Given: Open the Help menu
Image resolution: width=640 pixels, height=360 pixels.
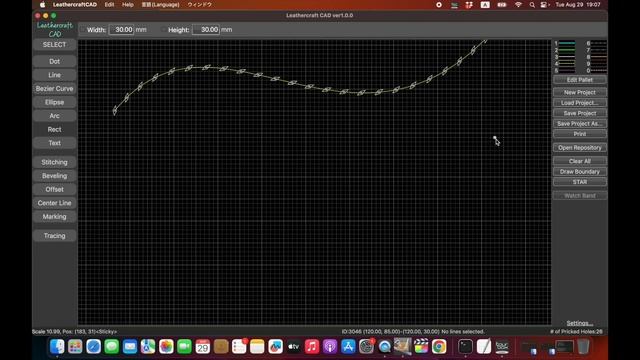Looking at the screenshot, I should click(128, 4).
